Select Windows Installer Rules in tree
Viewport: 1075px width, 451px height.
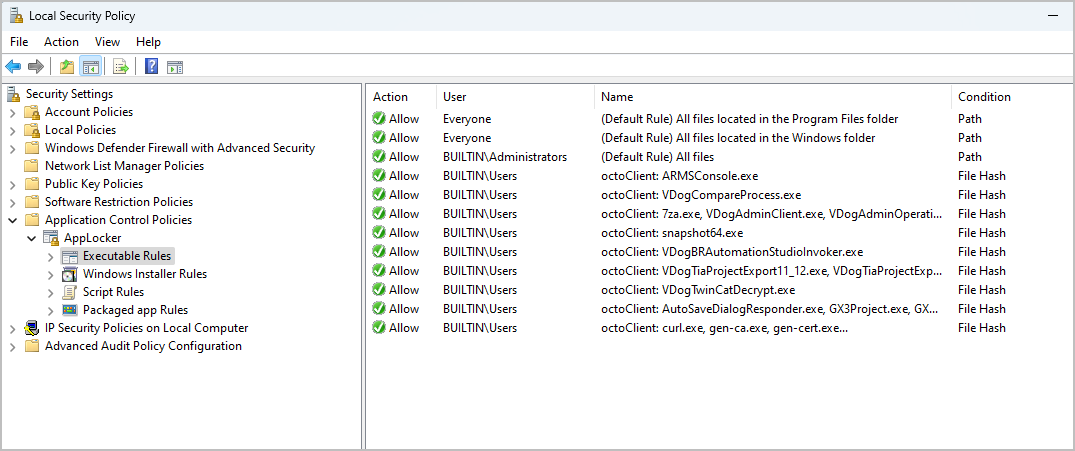(144, 274)
